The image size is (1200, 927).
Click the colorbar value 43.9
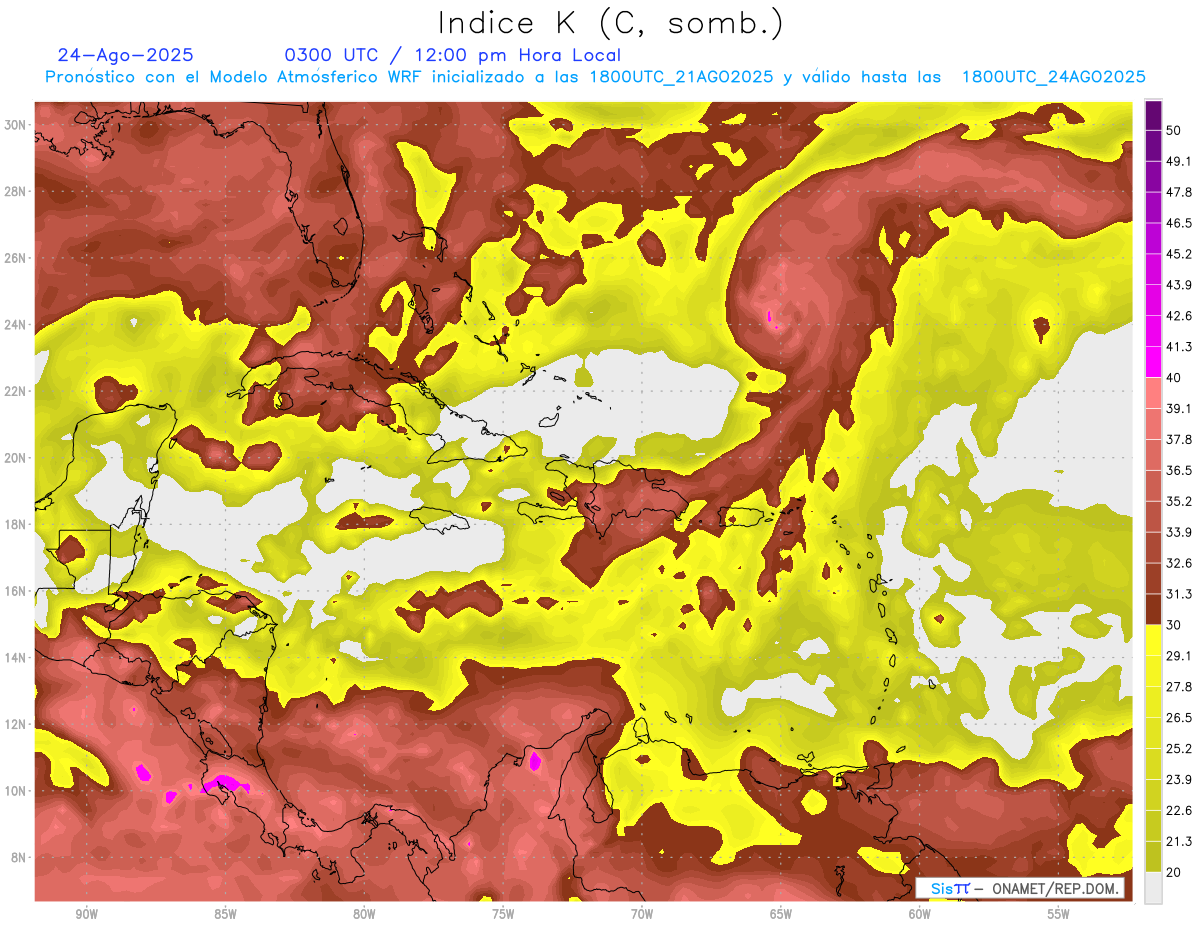point(1180,285)
